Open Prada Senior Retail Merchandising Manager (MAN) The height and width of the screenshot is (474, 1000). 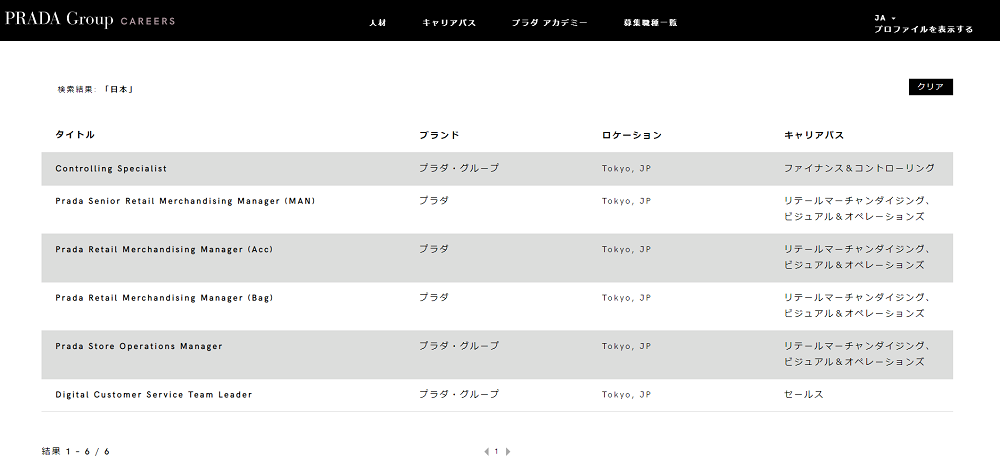pyautogui.click(x=185, y=201)
